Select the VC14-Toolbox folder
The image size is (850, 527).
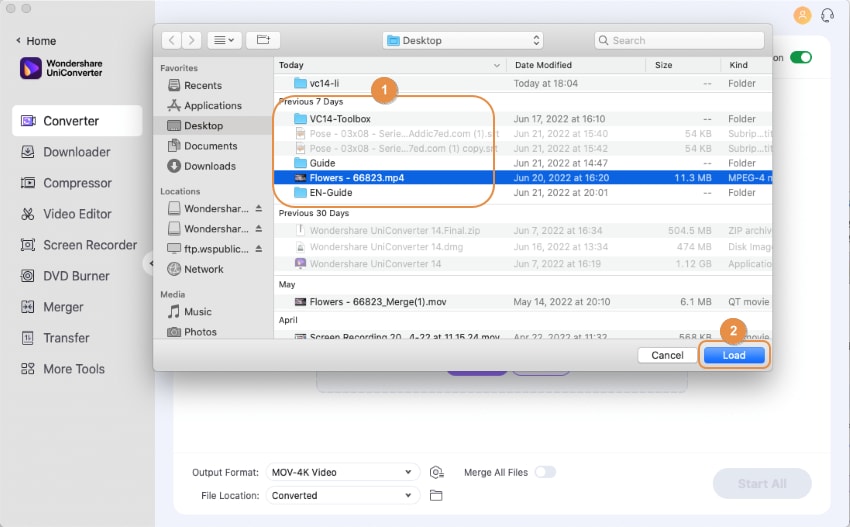point(523,119)
